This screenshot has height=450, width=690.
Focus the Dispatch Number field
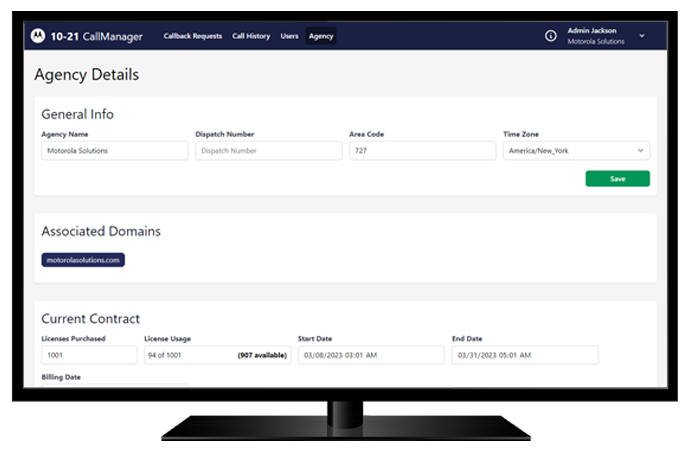click(268, 151)
